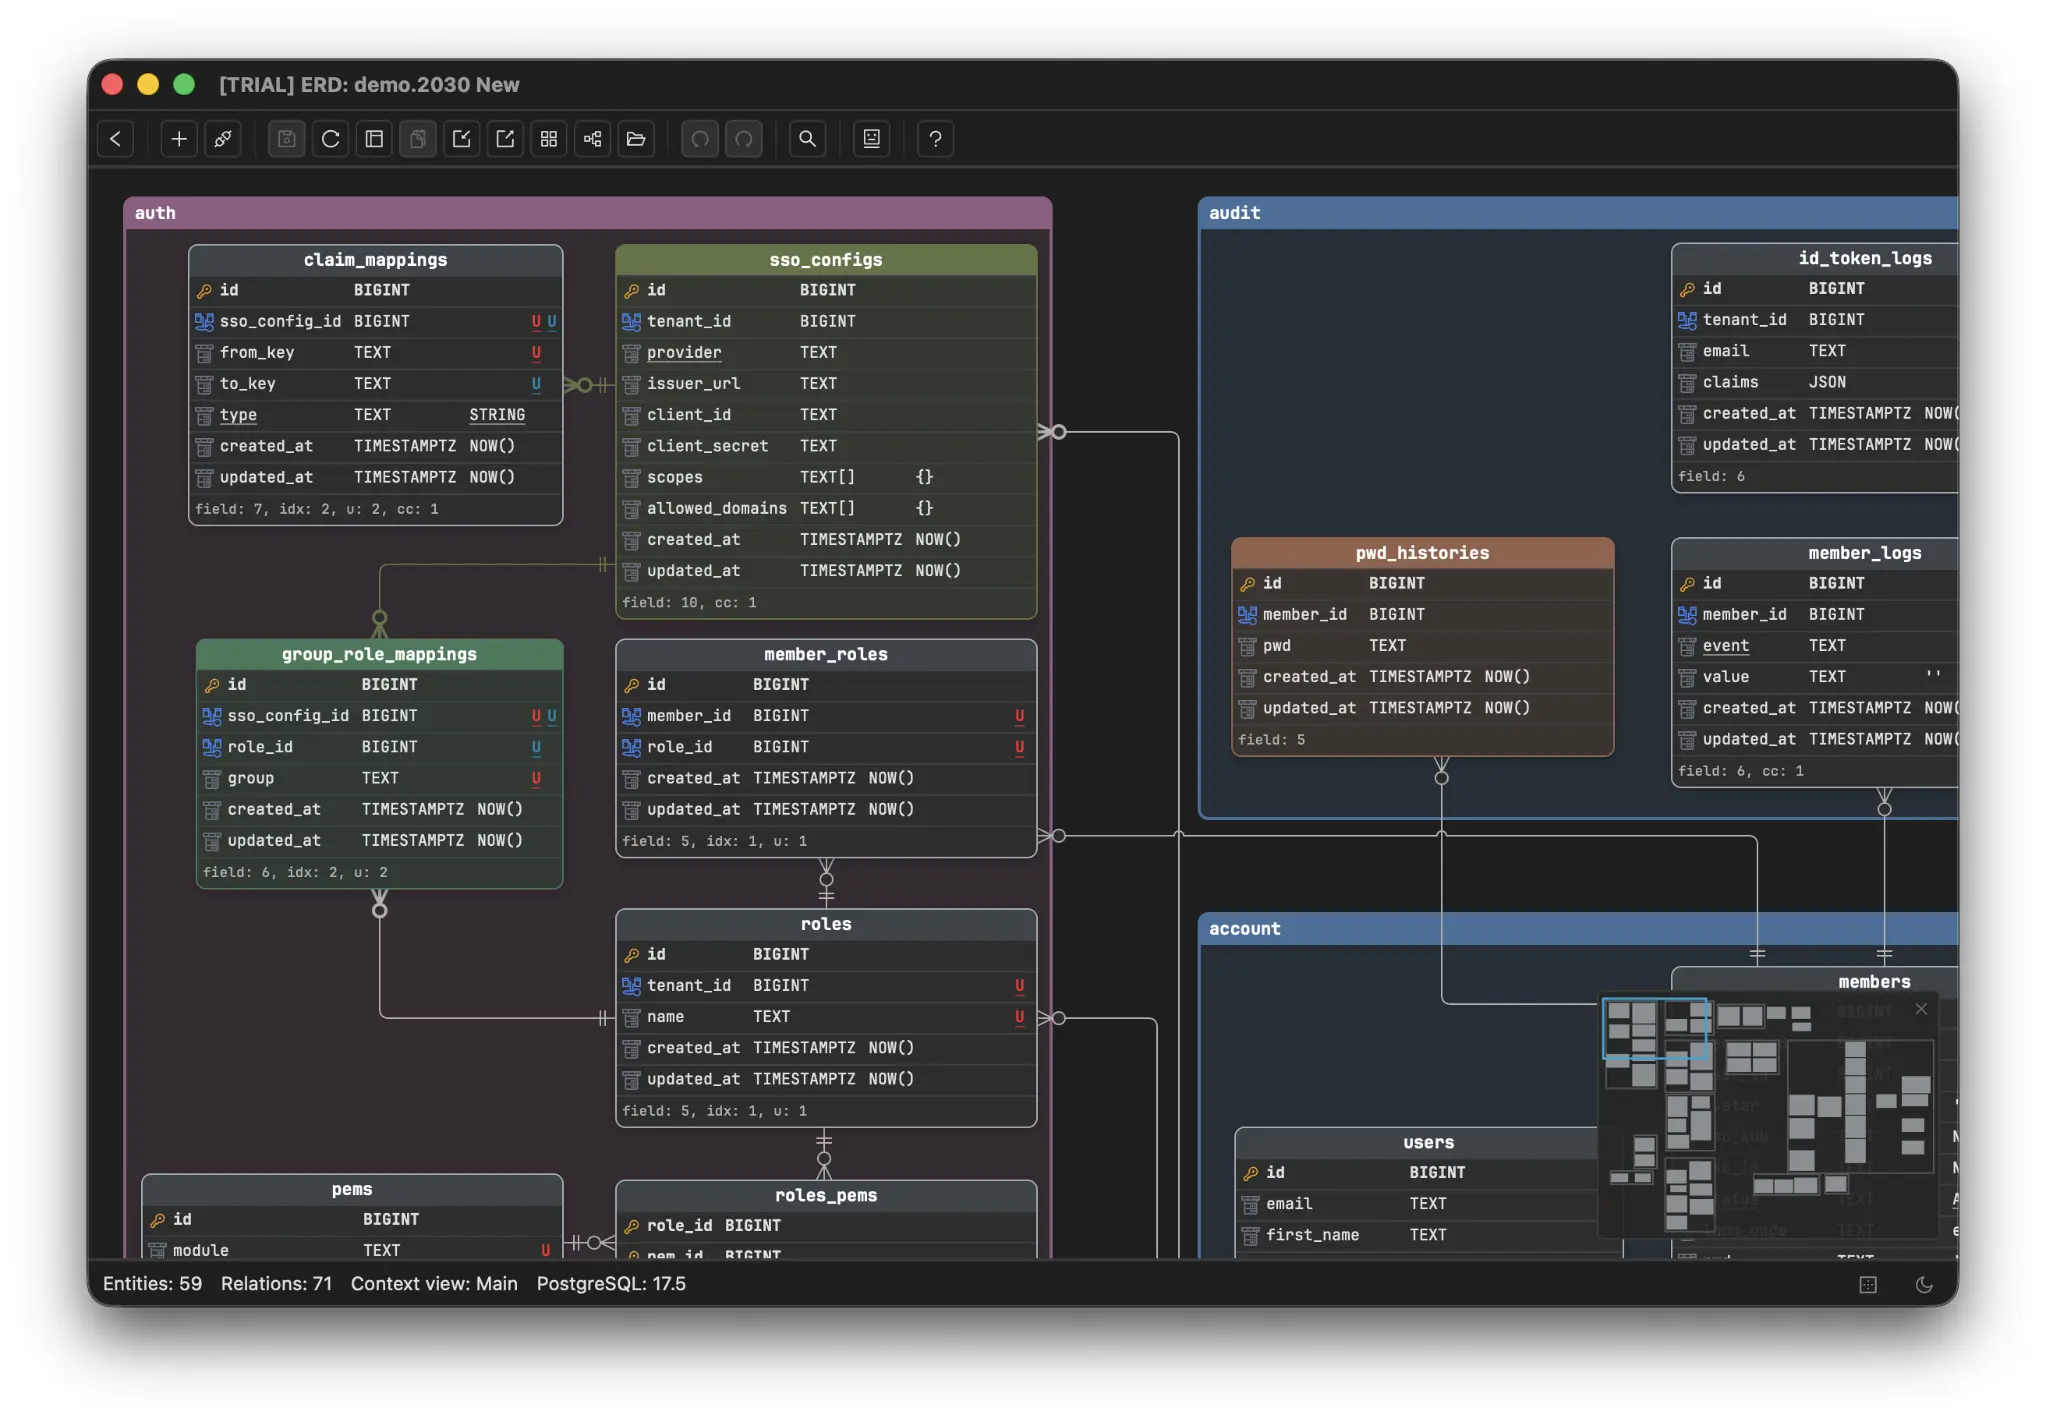This screenshot has height=1422, width=2046.
Task: Close the minimap overlay
Action: pos(1921,1009)
